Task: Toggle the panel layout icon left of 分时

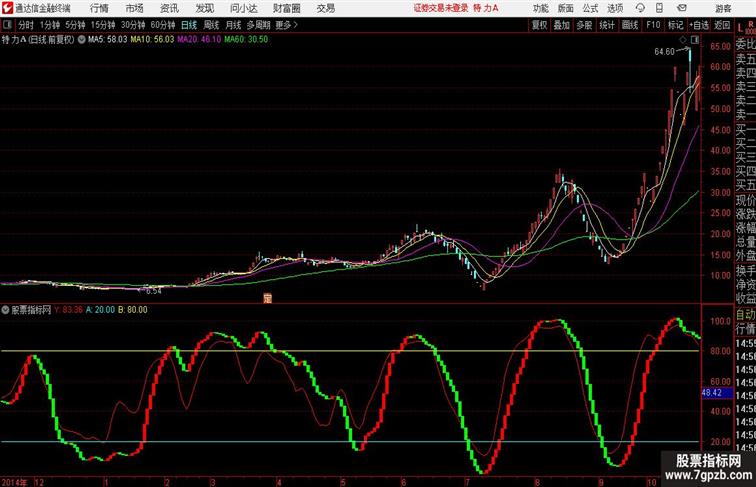Action: pos(7,25)
